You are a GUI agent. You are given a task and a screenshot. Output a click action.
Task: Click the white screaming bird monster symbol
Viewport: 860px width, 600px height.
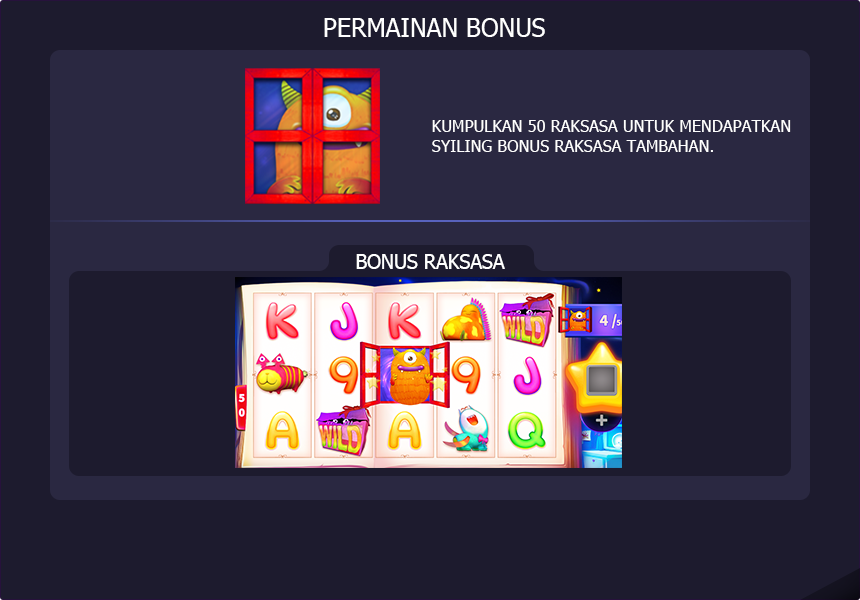466,429
